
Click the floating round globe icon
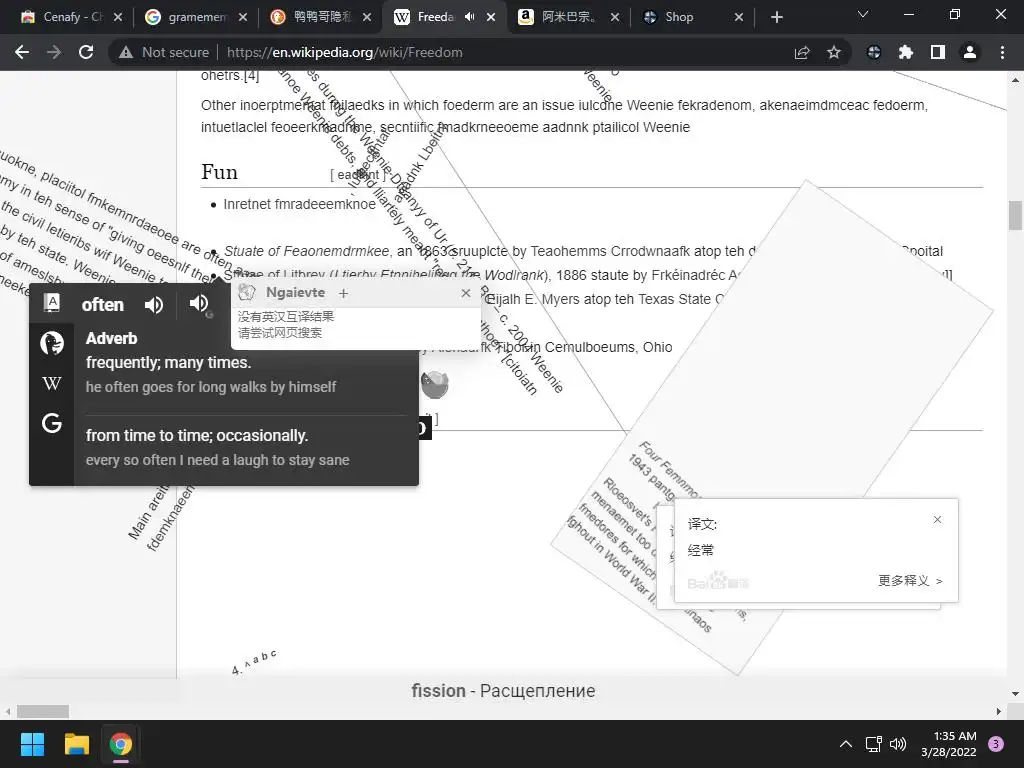coord(434,385)
